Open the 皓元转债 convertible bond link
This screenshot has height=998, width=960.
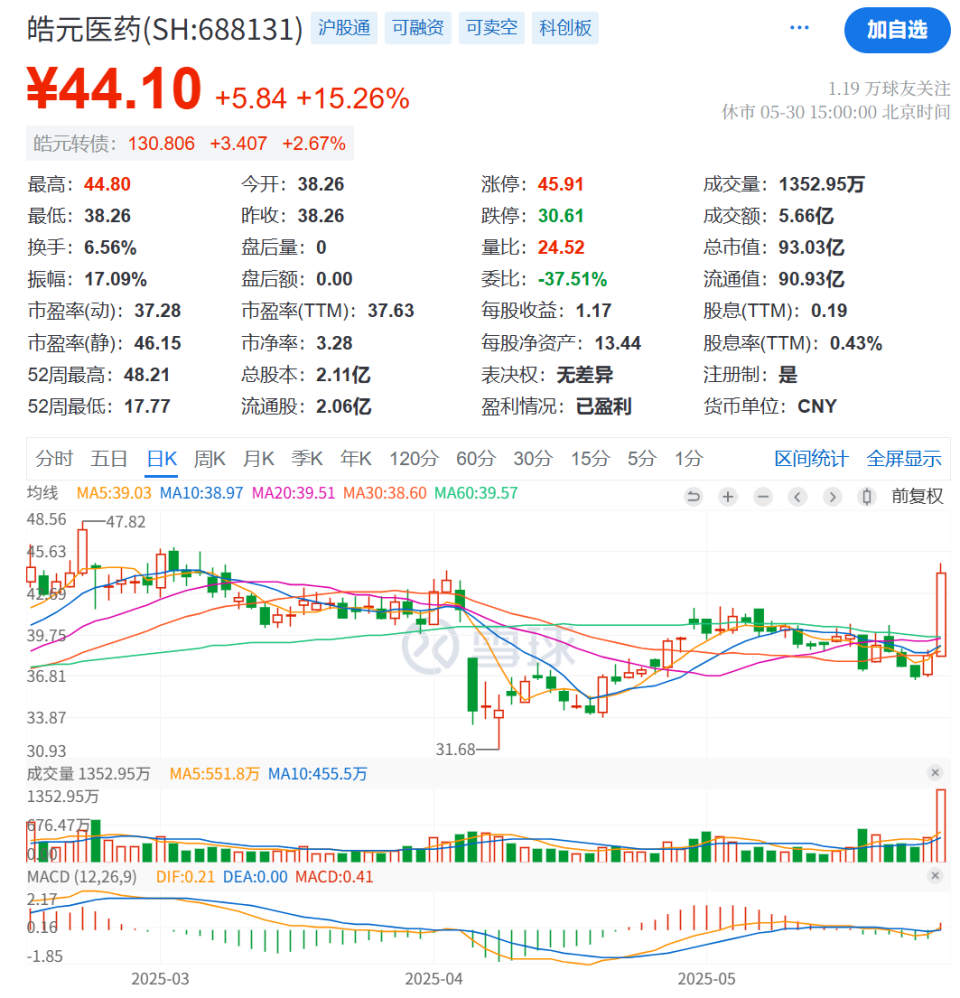click(190, 144)
